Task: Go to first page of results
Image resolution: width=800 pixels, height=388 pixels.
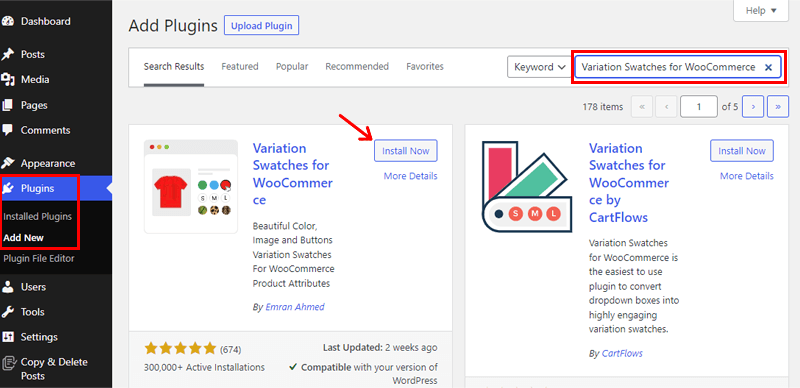Action: (642, 107)
